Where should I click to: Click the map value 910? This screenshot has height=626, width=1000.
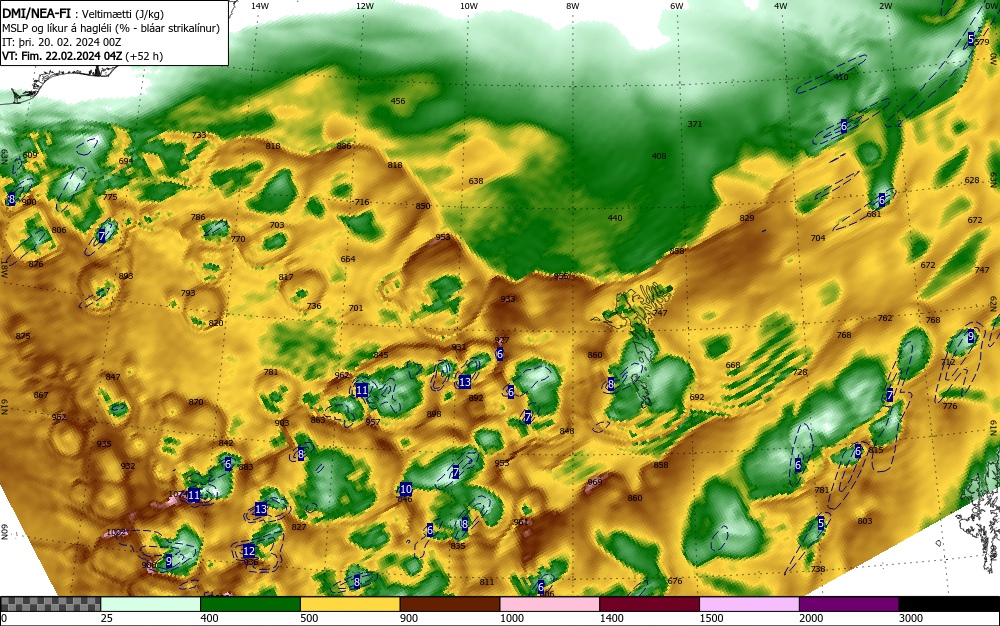[841, 77]
